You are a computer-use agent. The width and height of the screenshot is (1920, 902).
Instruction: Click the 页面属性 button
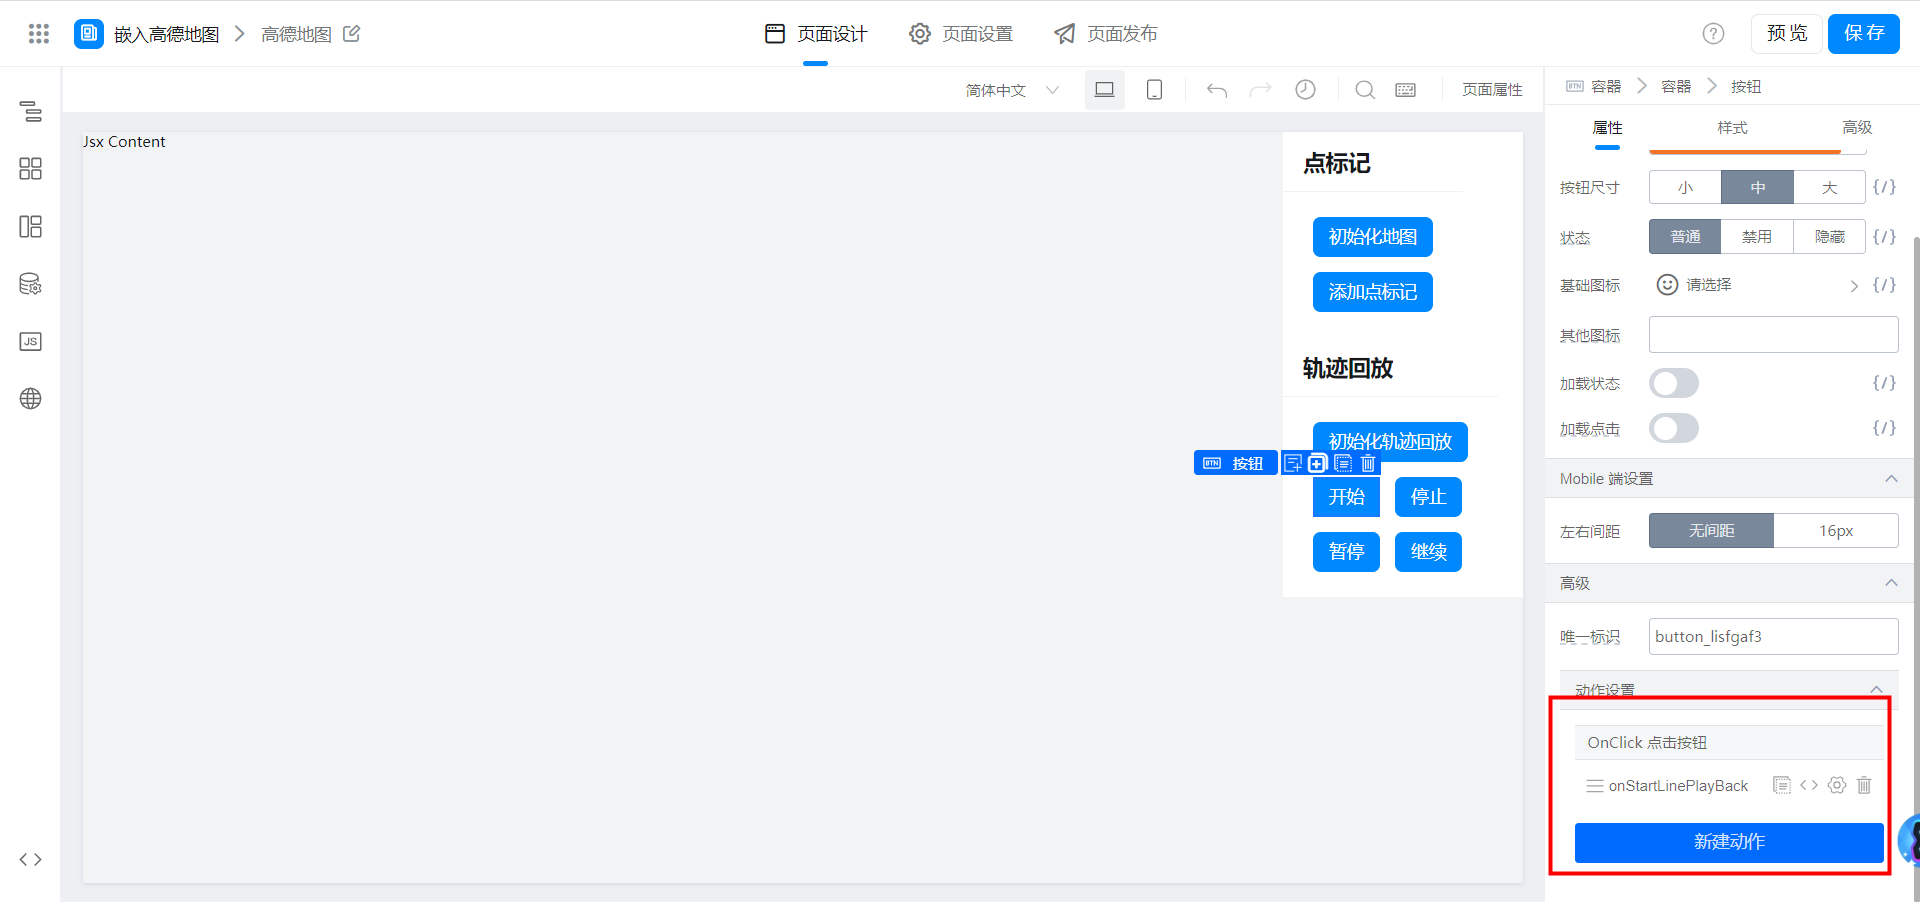[1492, 90]
